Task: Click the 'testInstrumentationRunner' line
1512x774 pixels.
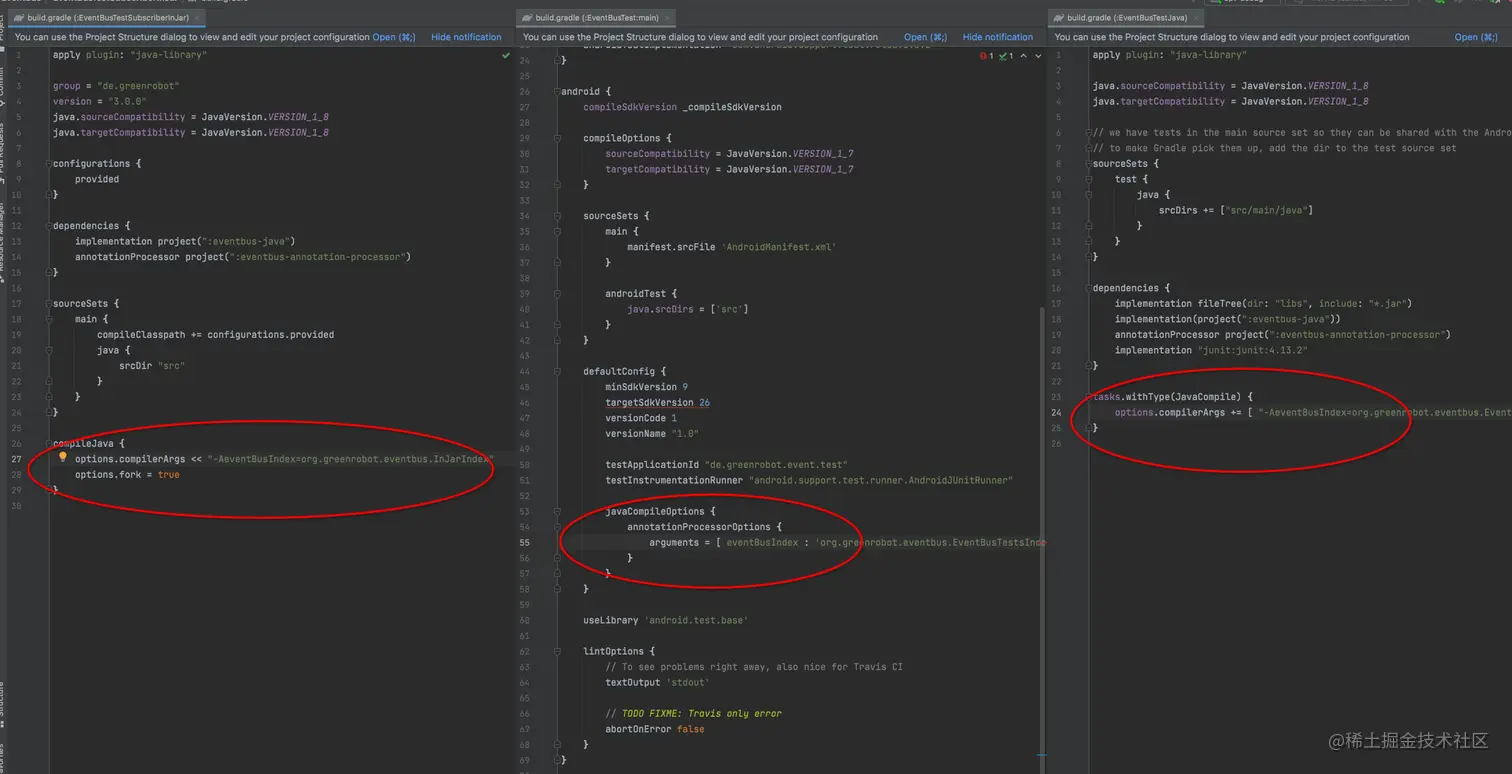Action: (809, 480)
